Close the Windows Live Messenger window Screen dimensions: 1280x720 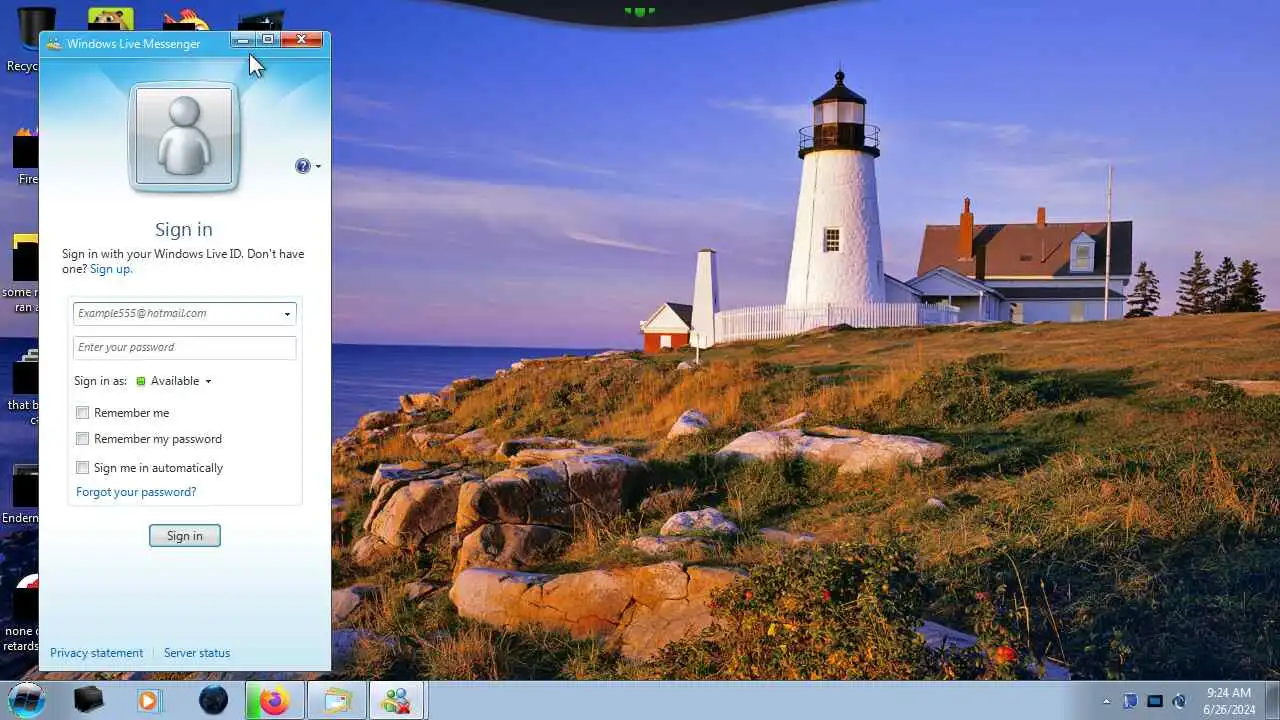click(x=301, y=40)
